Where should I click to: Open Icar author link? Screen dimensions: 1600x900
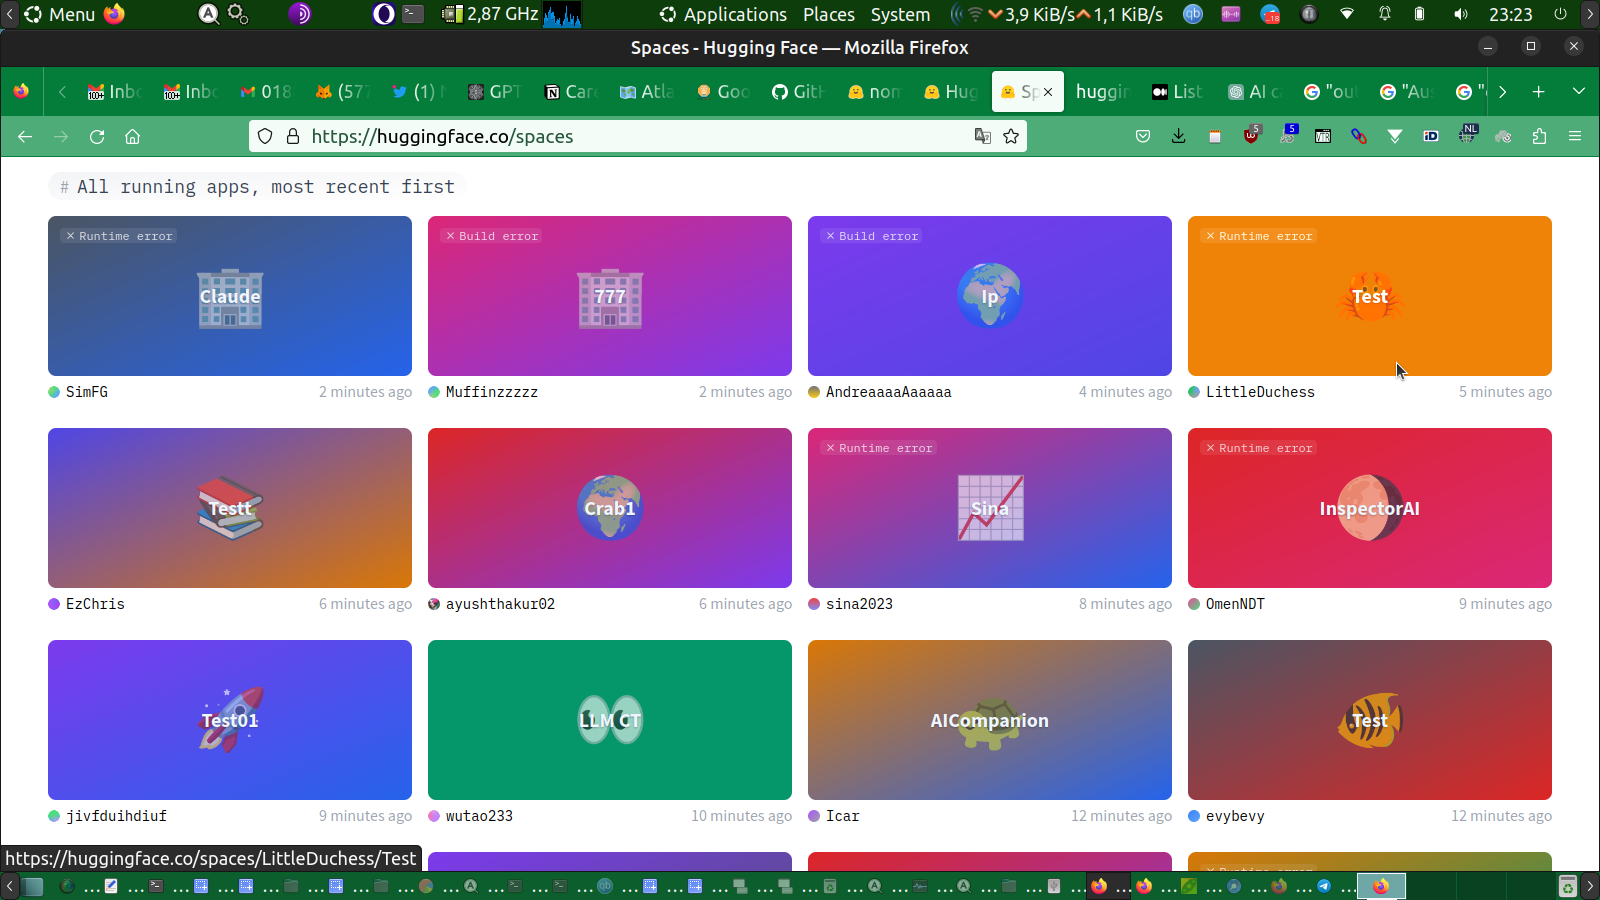pyautogui.click(x=842, y=816)
